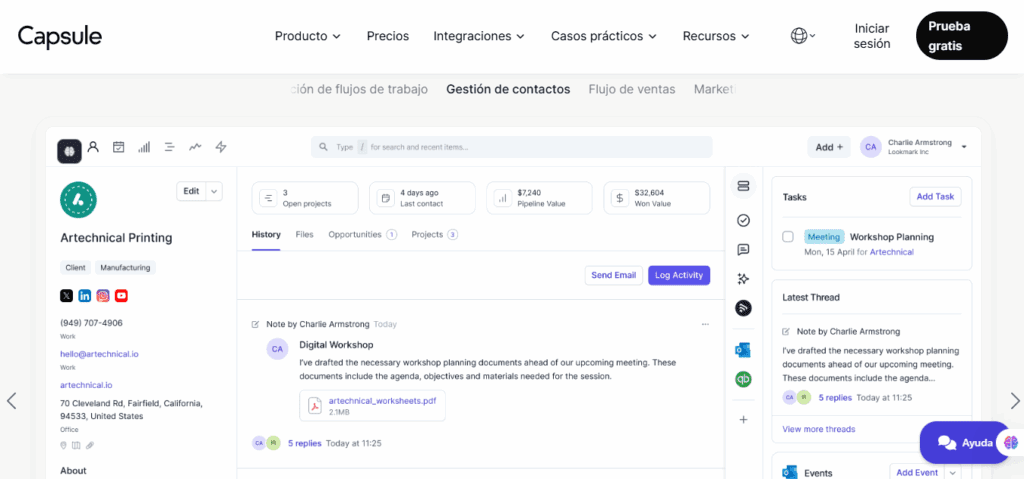Open the comments chat sidebar icon
1024x479 pixels.
coord(743,250)
